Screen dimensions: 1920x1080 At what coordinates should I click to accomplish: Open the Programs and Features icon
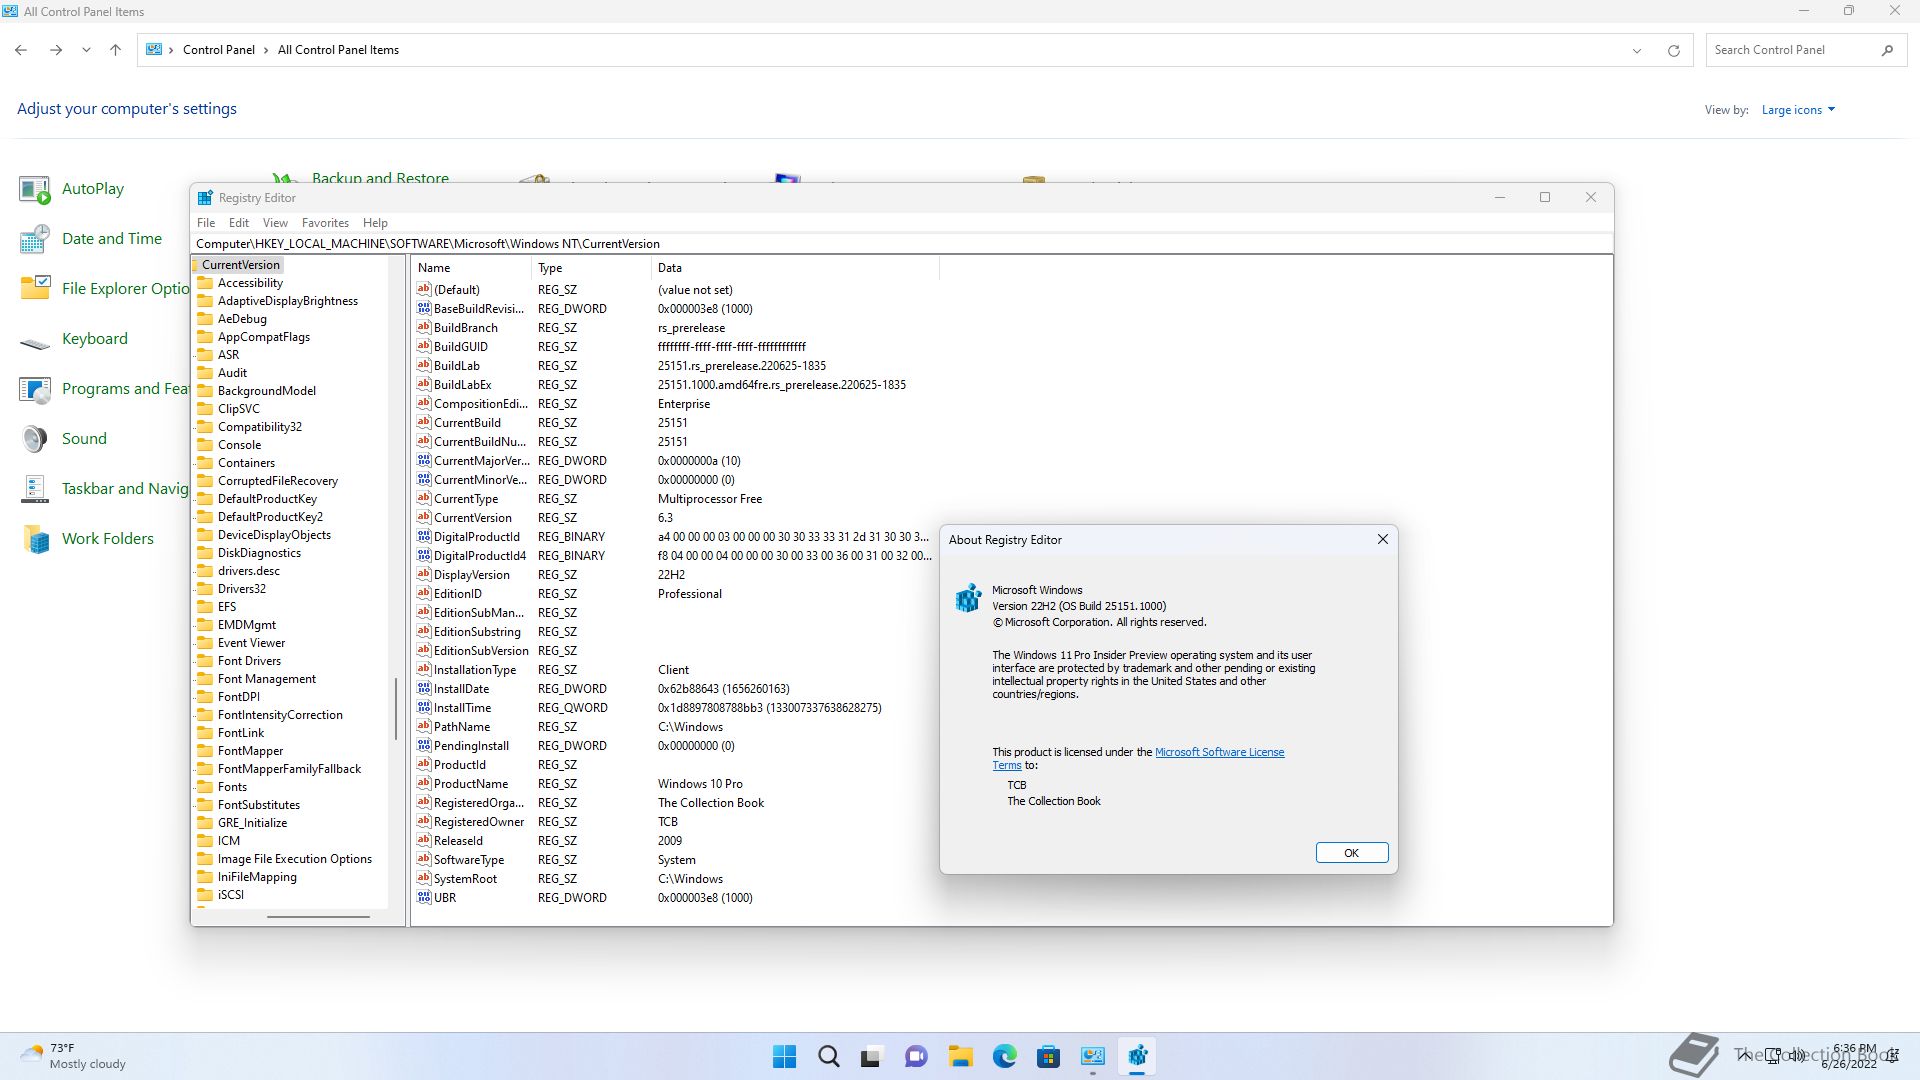(x=104, y=389)
